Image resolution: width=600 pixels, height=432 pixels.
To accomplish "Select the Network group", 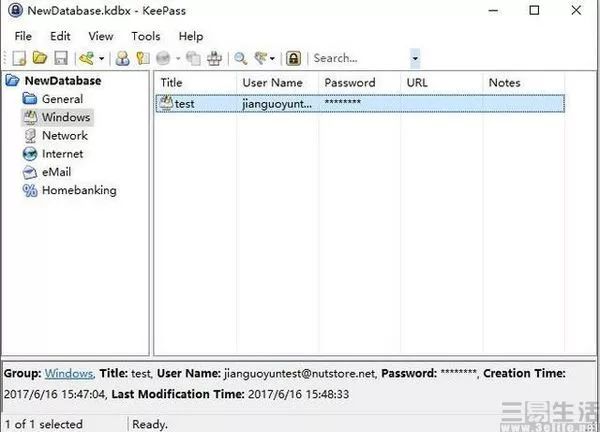I will tap(65, 135).
